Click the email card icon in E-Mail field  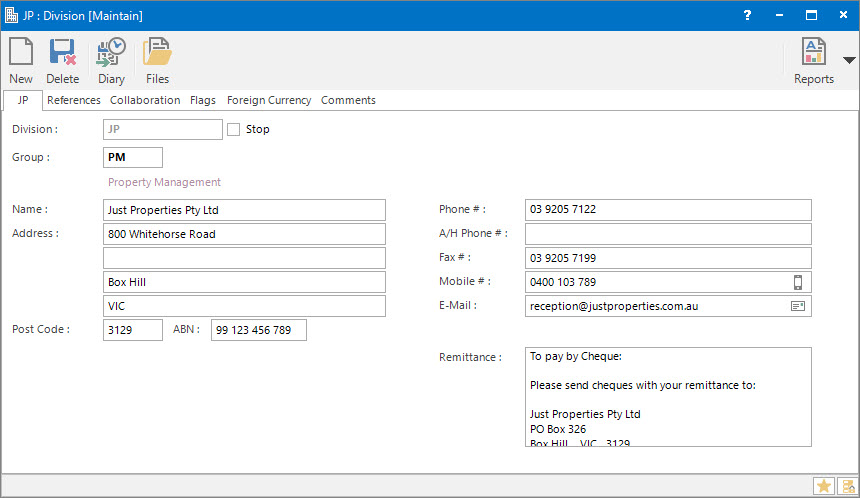[798, 306]
